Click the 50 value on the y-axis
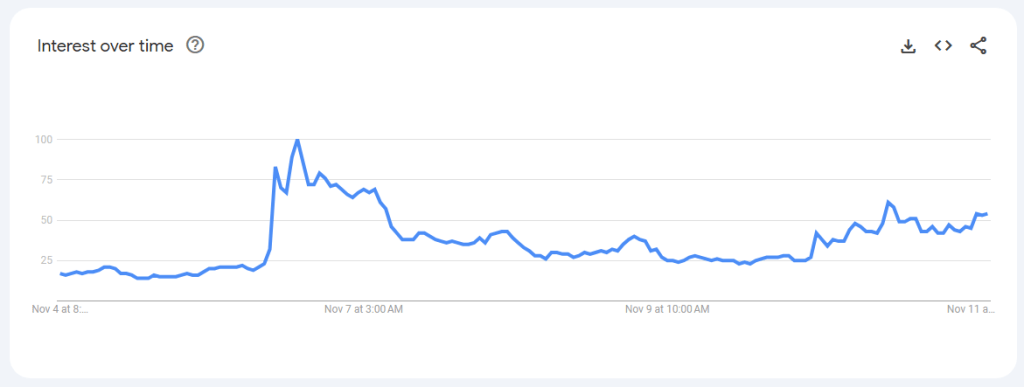Viewport: 1024px width, 387px height. (x=47, y=220)
